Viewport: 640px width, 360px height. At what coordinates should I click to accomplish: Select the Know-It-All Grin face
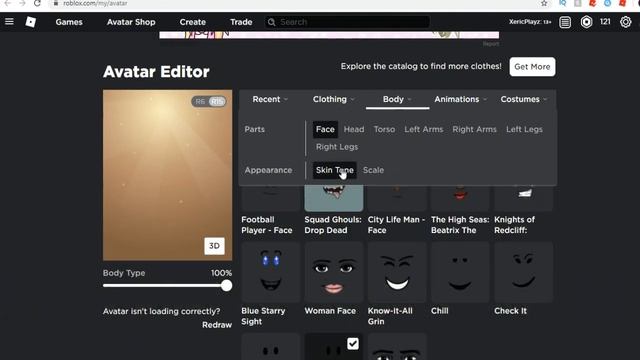click(397, 272)
